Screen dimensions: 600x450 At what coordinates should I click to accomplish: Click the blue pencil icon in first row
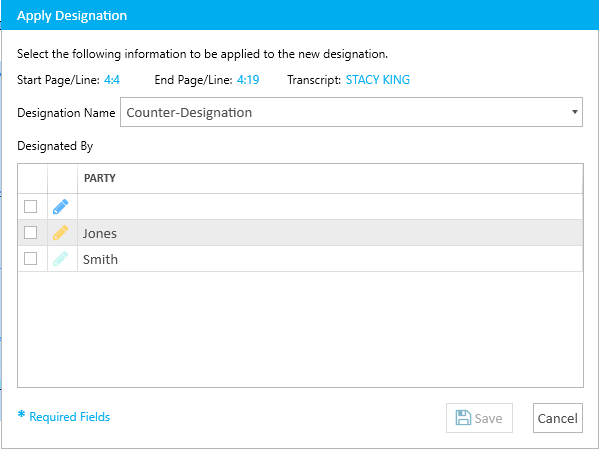[x=61, y=207]
